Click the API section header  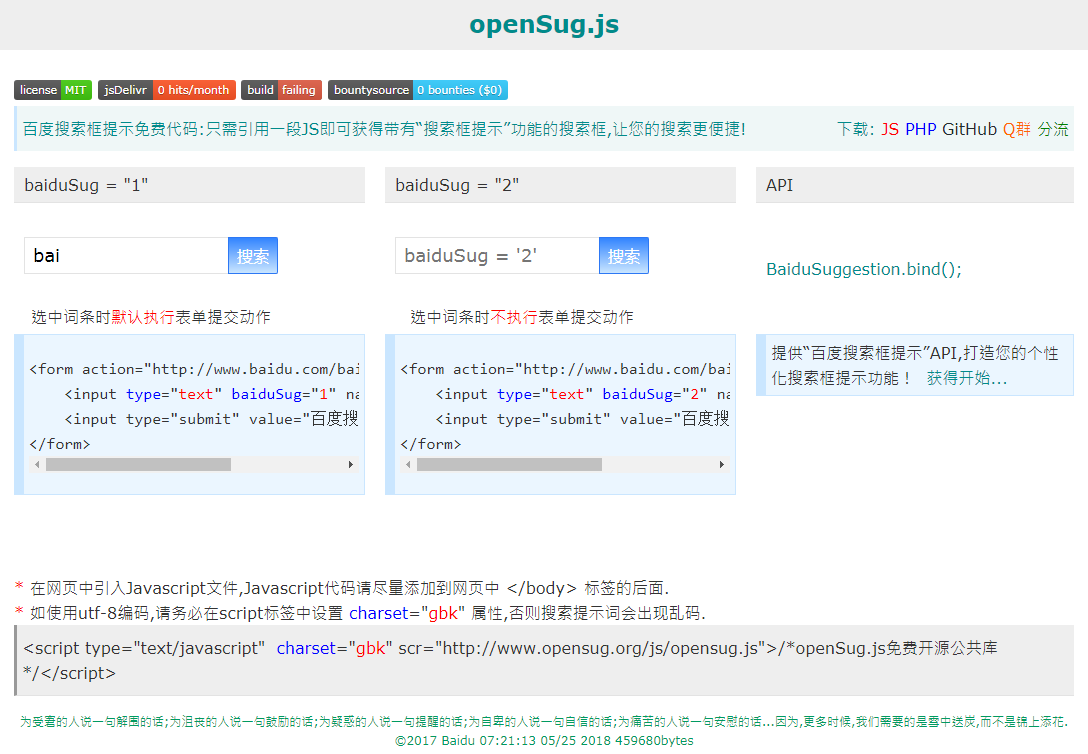915,185
